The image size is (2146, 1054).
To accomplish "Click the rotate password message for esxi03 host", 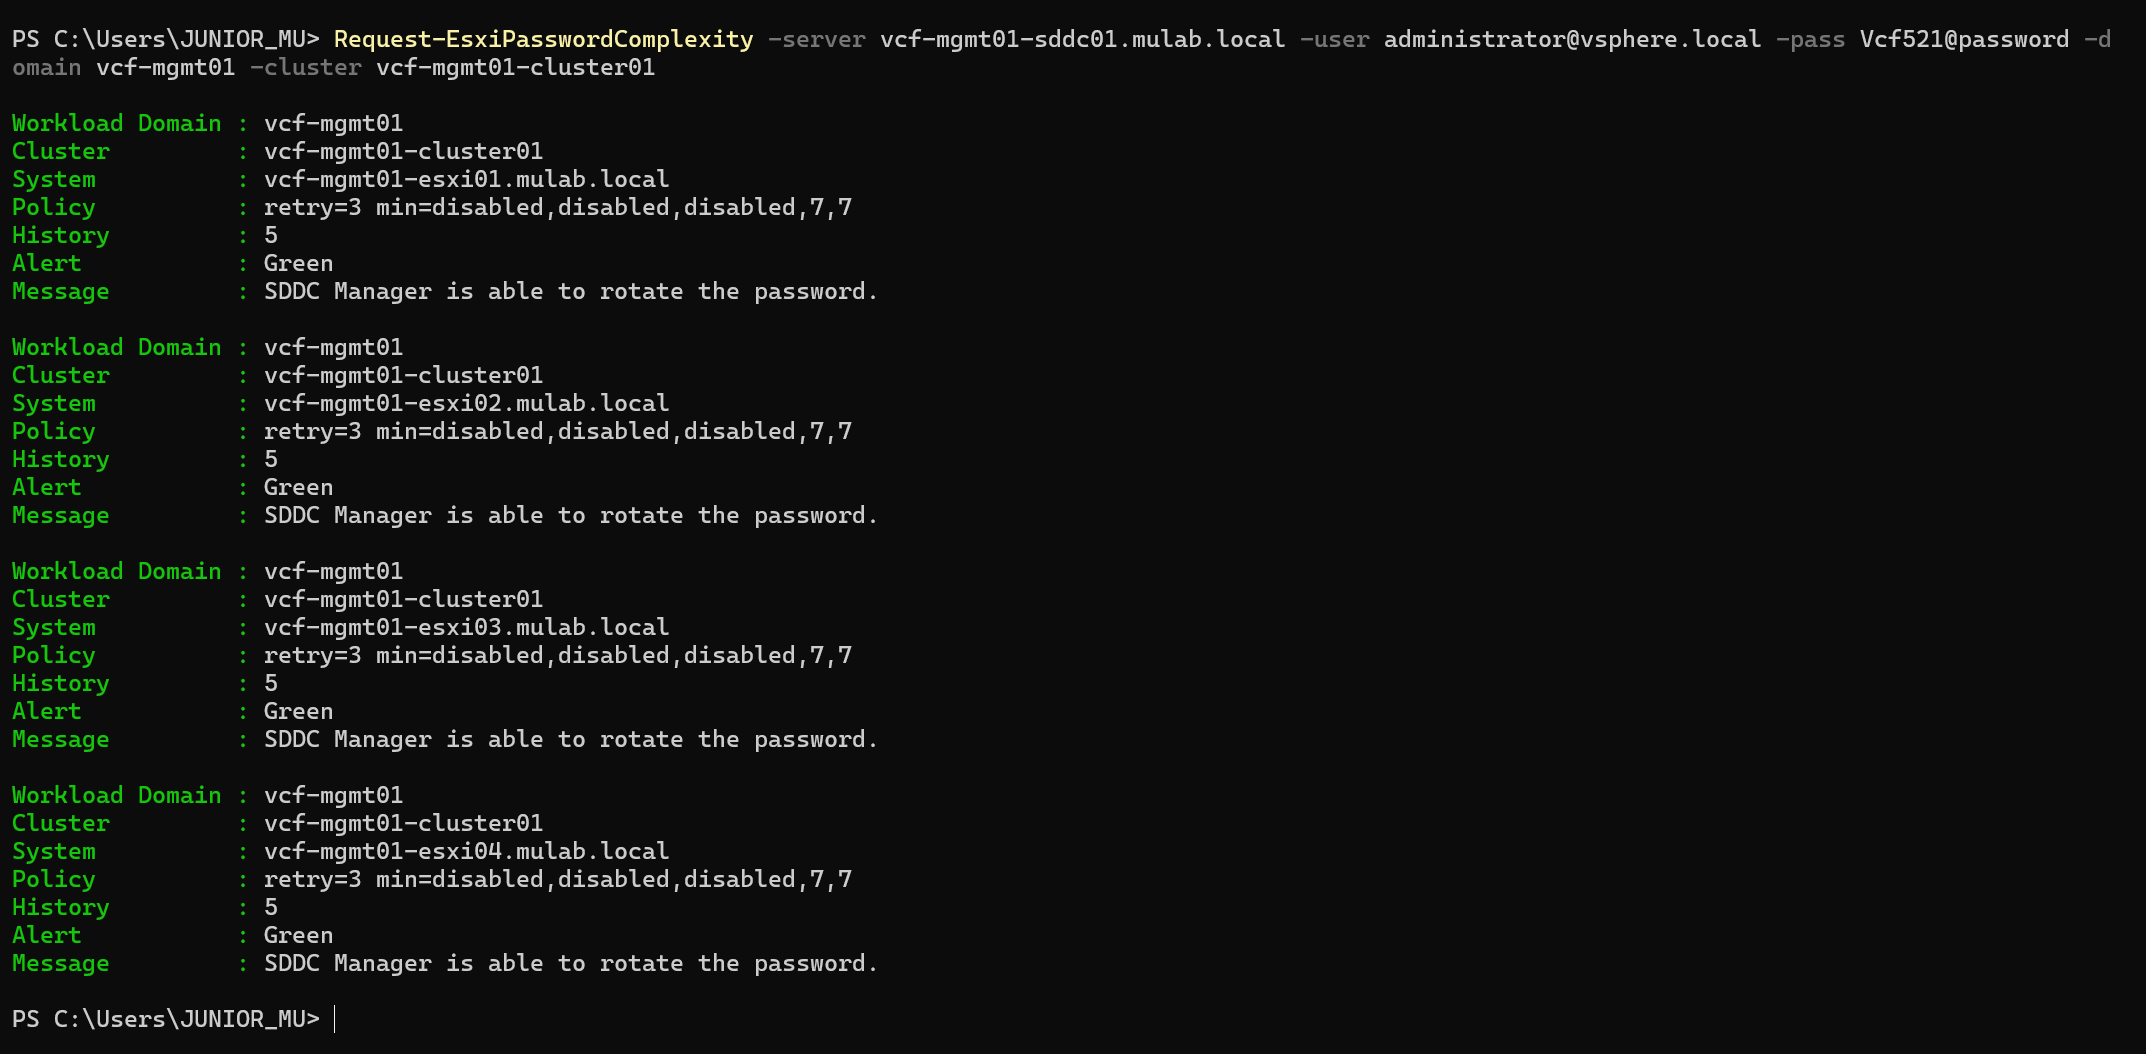I will point(570,739).
